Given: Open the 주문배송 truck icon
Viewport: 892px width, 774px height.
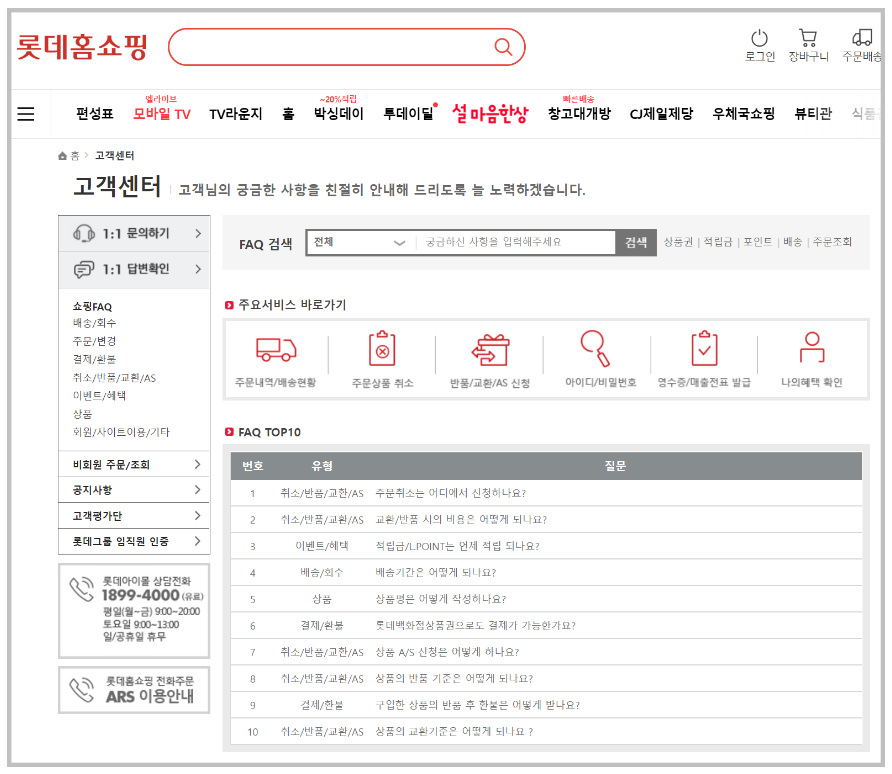Looking at the screenshot, I should click(862, 38).
